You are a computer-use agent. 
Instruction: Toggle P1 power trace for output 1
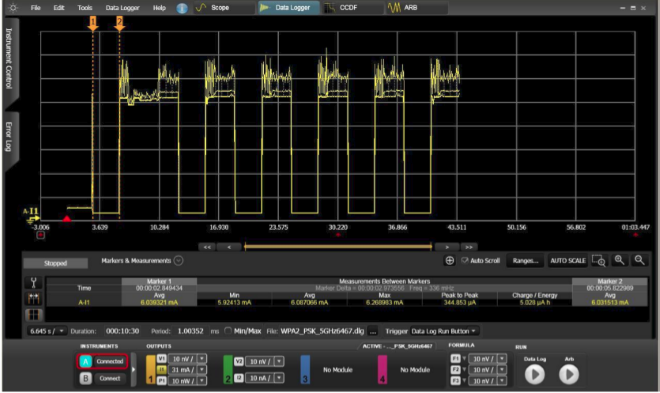coord(162,381)
